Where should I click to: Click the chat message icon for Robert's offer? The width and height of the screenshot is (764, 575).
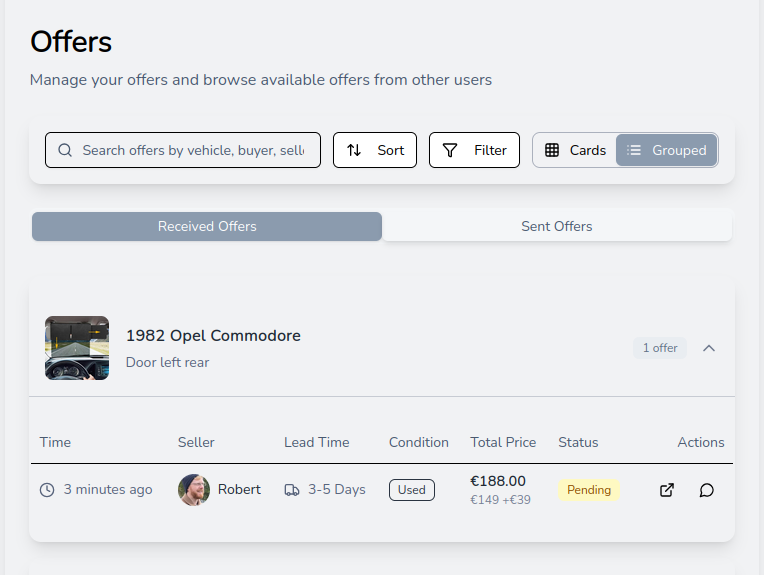tap(706, 490)
